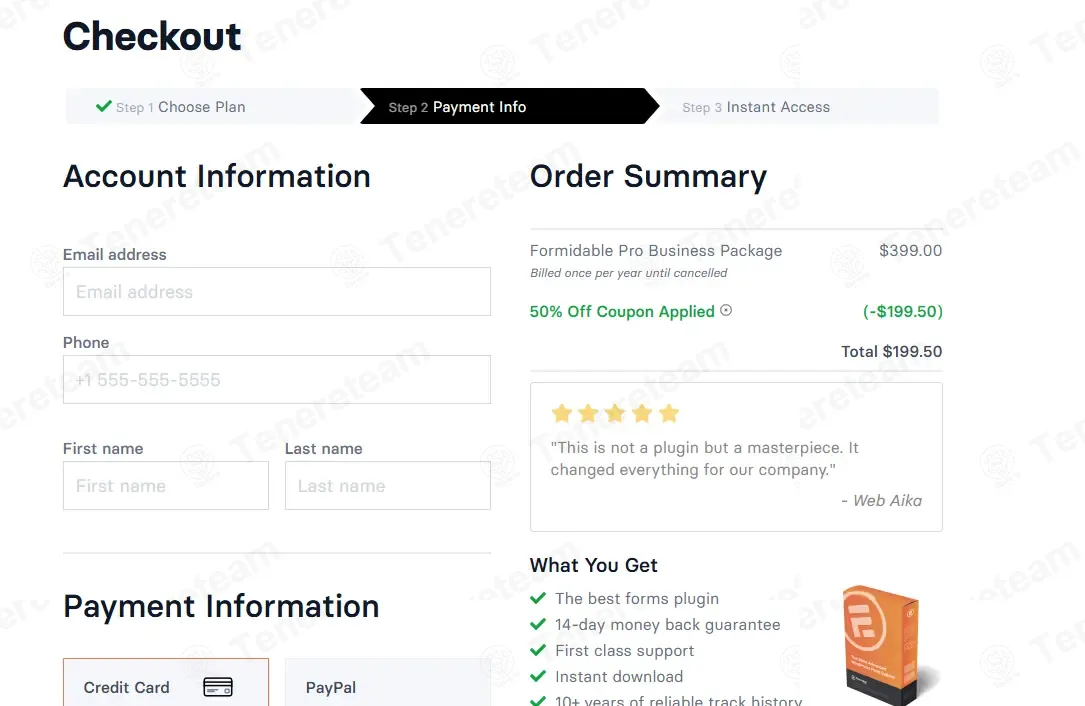Click the green checkmark beside Step 1
The image size is (1085, 706).
click(104, 106)
